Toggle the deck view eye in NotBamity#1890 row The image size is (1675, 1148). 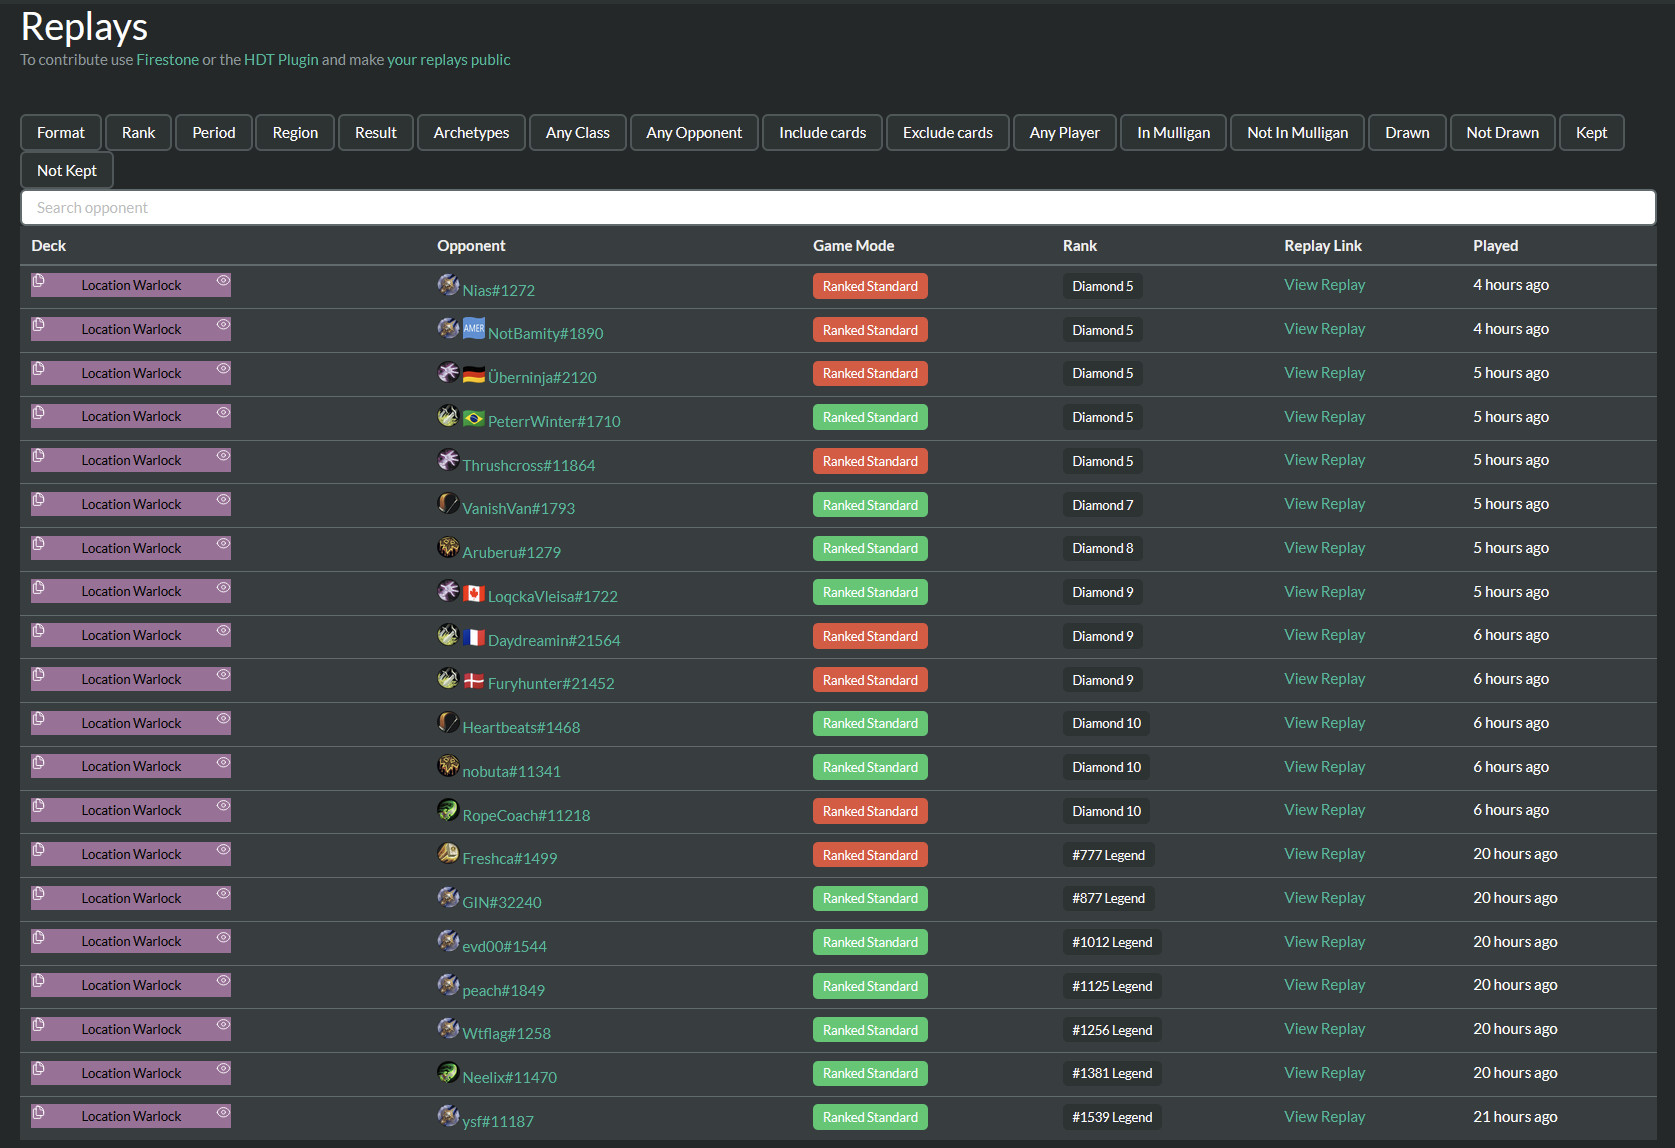point(223,325)
